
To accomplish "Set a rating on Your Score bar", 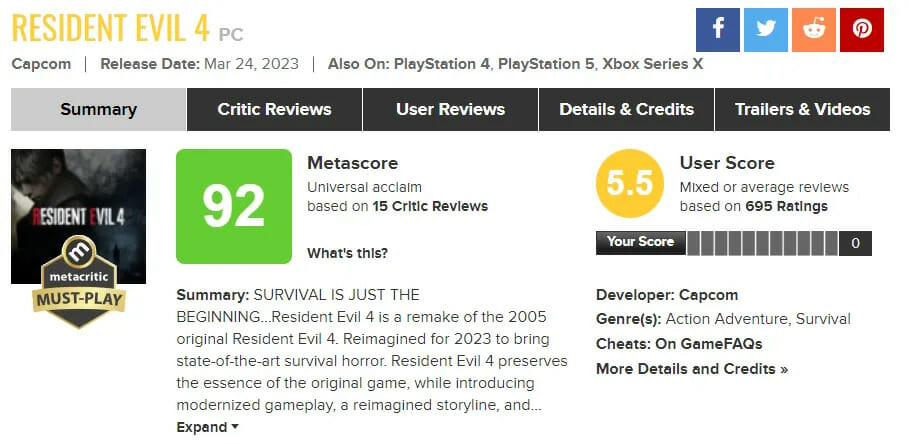I will coord(763,243).
